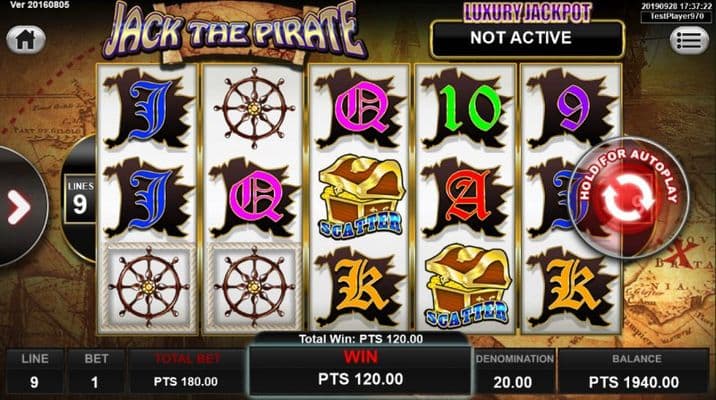The height and width of the screenshot is (400, 716).
Task: Click the Win PTS 120.00 panel
Action: [x=360, y=370]
